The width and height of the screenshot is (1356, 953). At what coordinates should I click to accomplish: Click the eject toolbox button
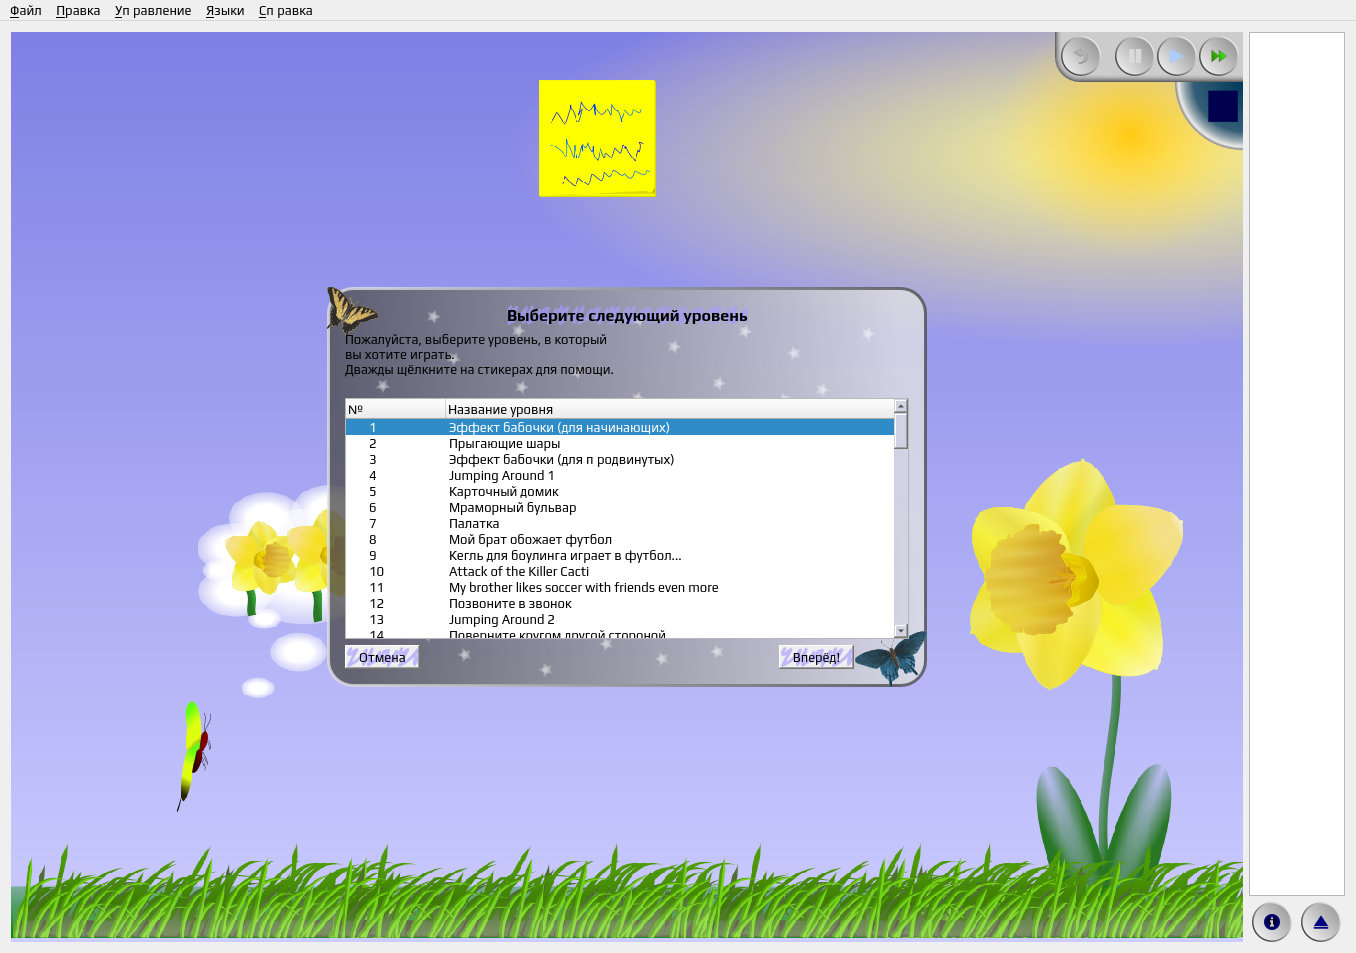[x=1321, y=922]
